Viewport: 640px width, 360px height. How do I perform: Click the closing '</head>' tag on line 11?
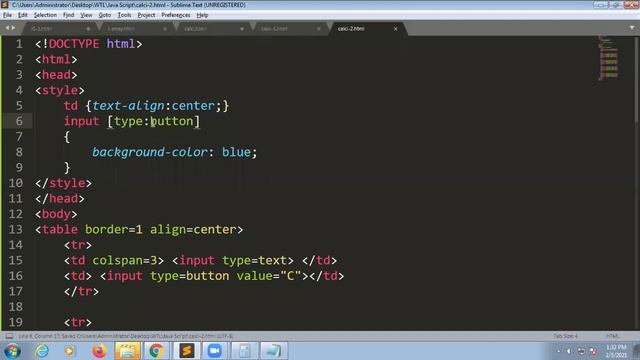click(60, 198)
